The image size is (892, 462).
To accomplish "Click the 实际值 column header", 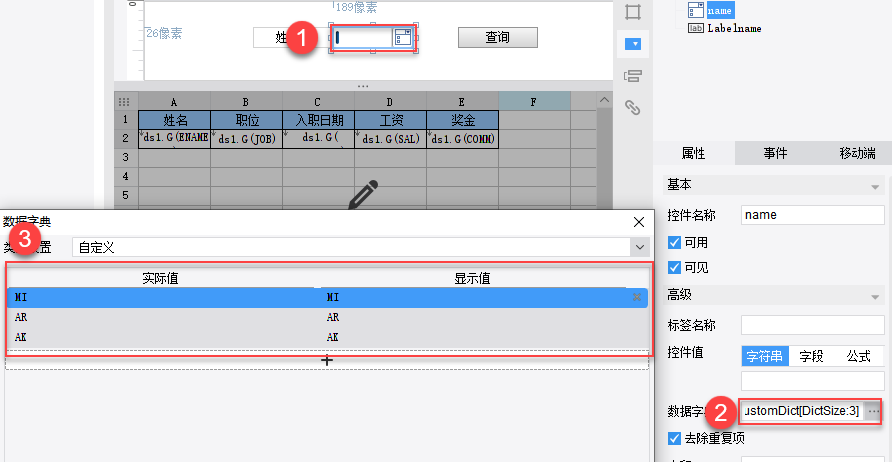I will (160, 278).
